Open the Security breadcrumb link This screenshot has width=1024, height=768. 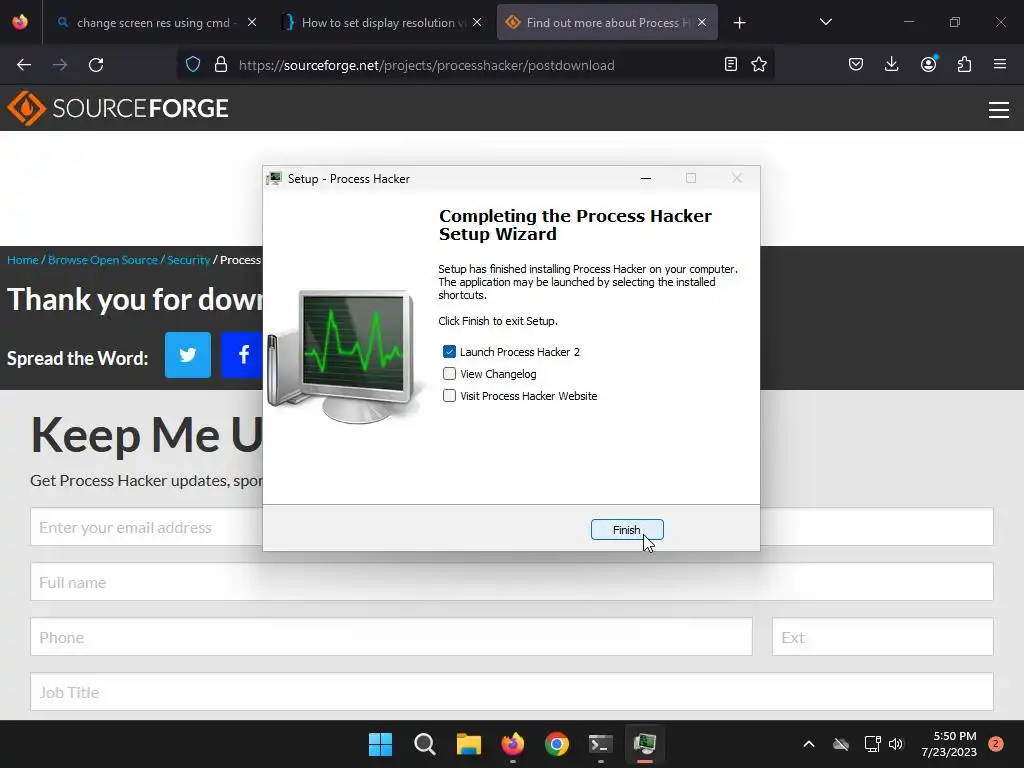click(x=189, y=260)
